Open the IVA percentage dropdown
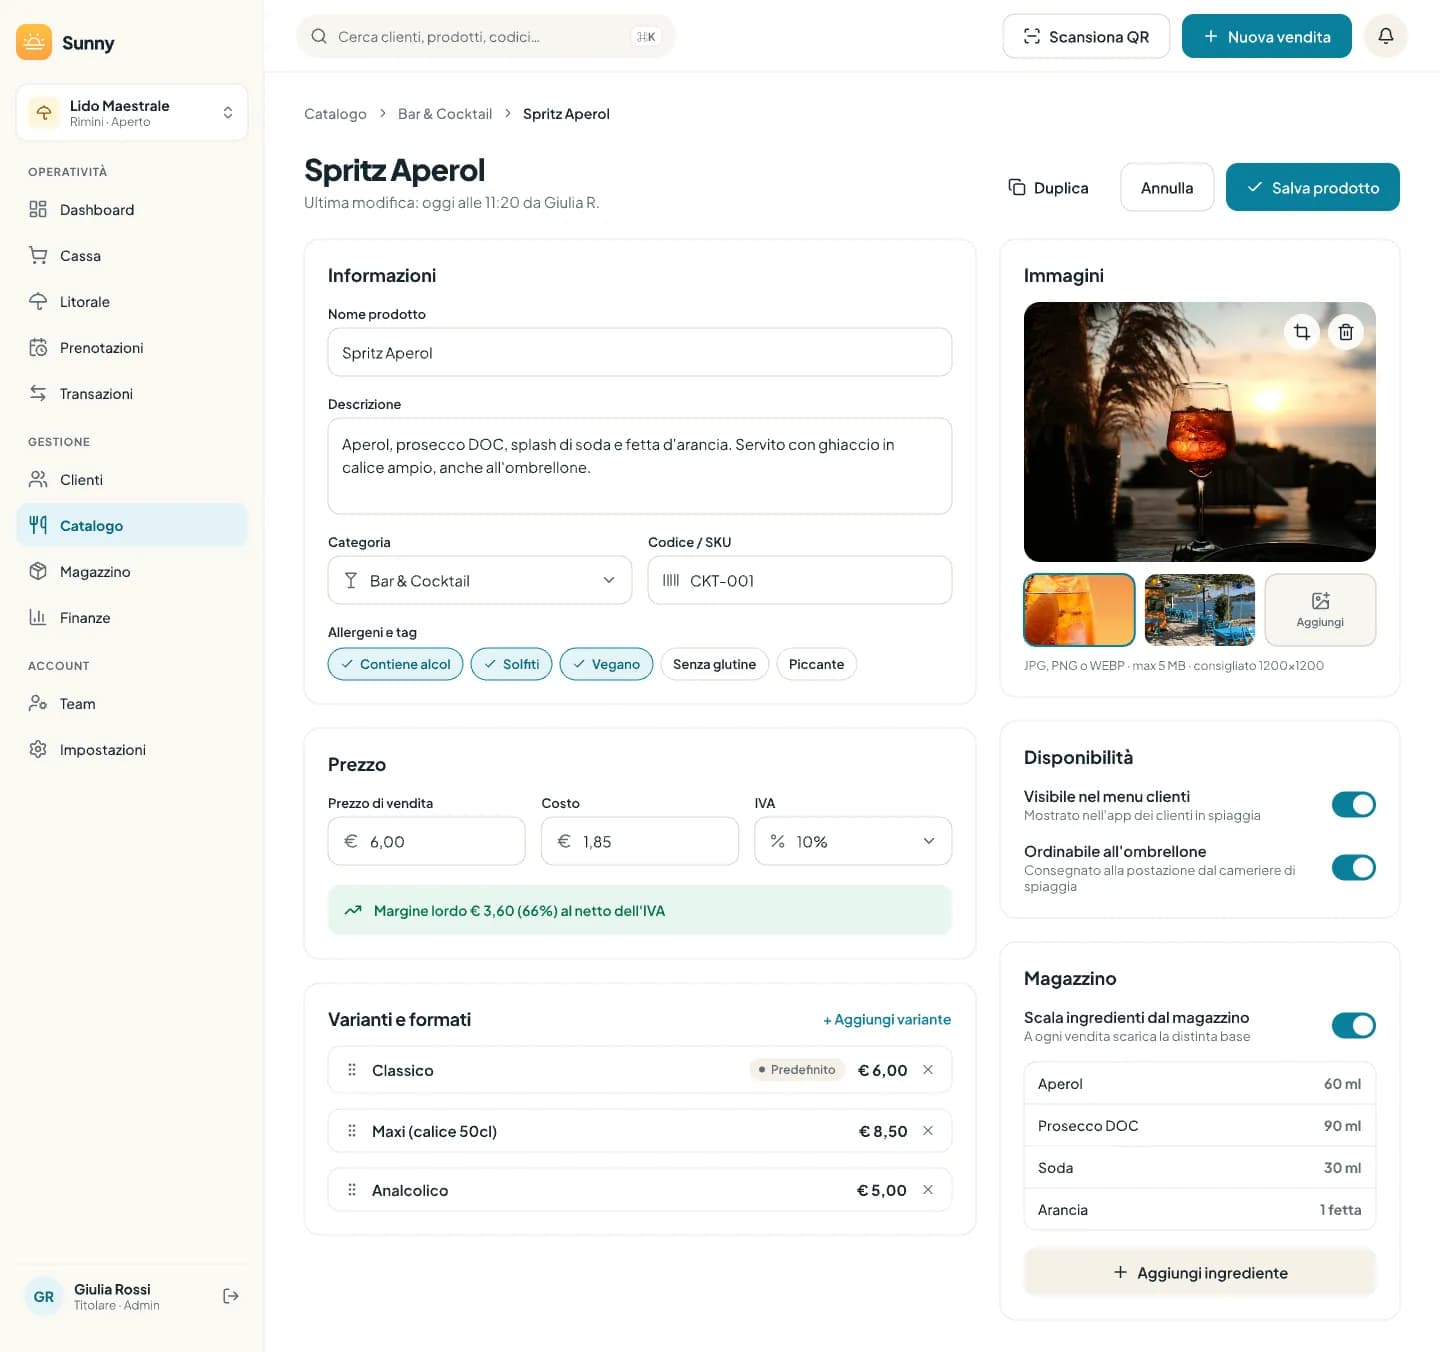 pyautogui.click(x=853, y=841)
